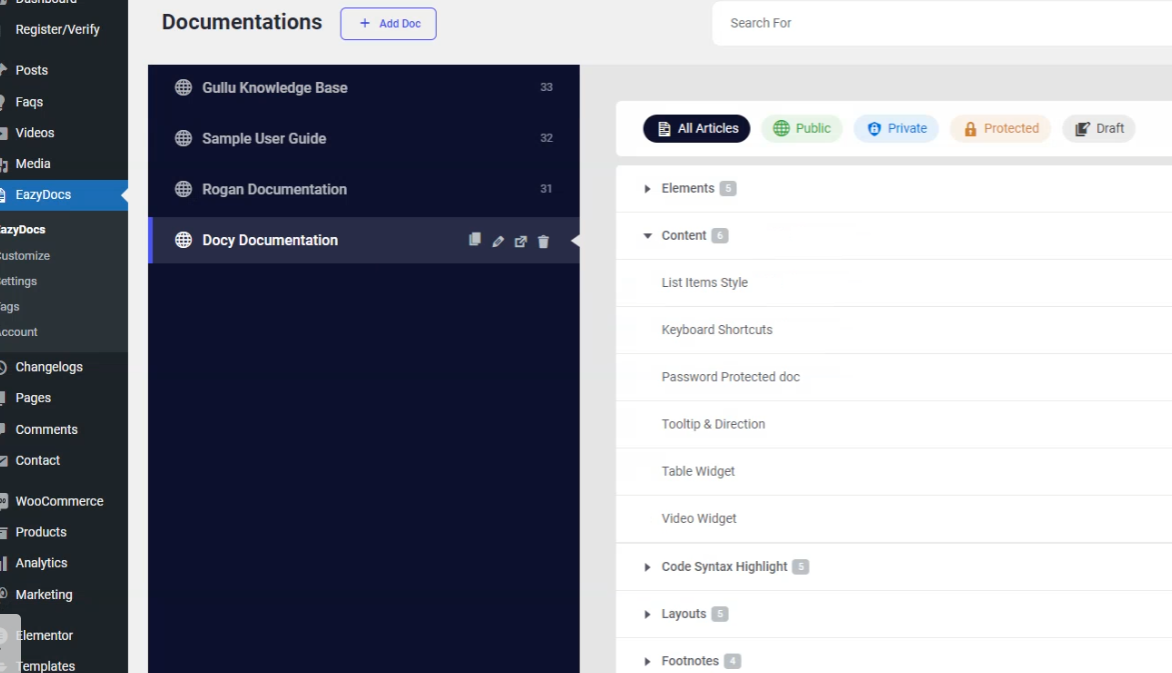Screen dimensions: 1172x673
Task: Expand the Footnotes section
Action: point(647,661)
